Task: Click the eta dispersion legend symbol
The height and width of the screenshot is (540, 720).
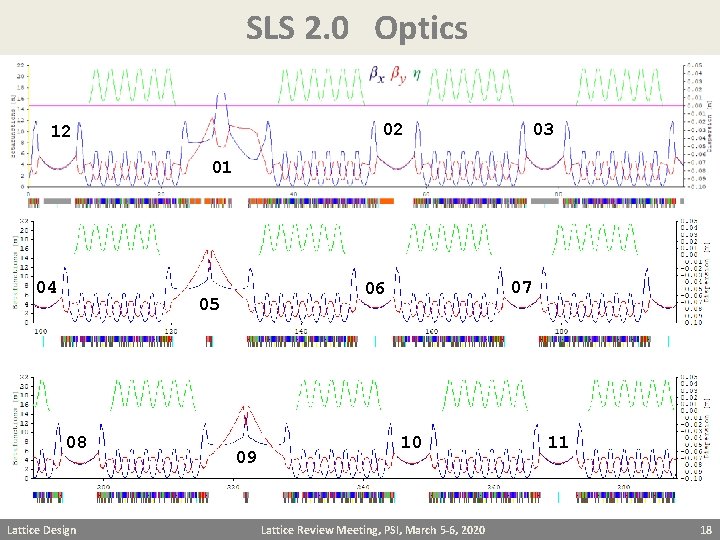Action: 416,74
